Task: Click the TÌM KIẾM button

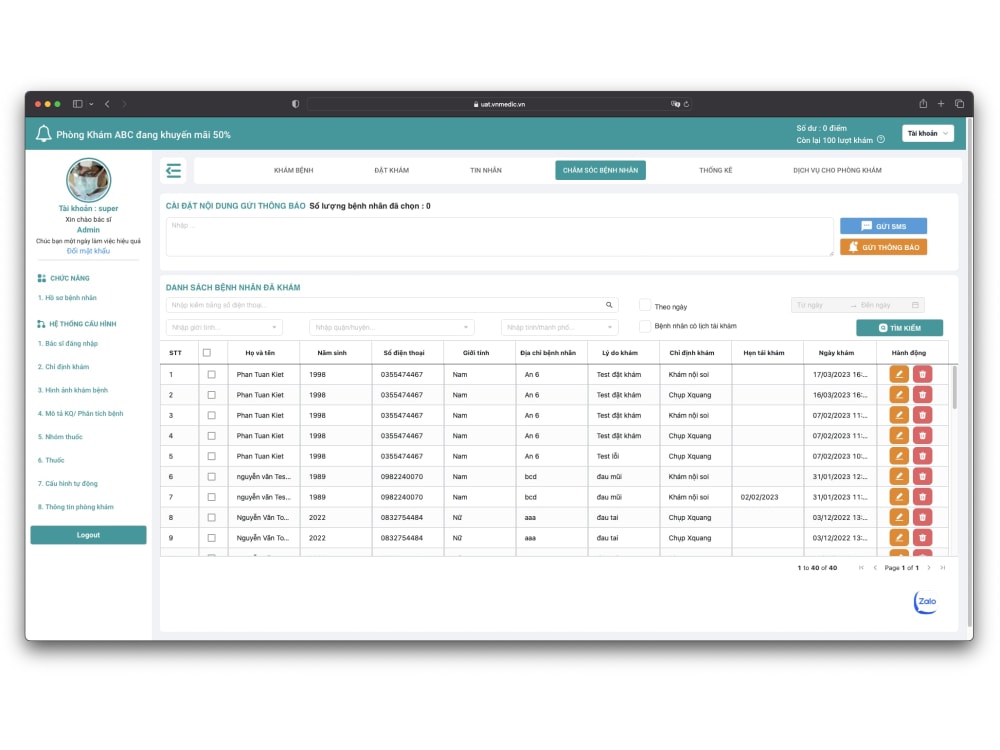Action: [899, 328]
